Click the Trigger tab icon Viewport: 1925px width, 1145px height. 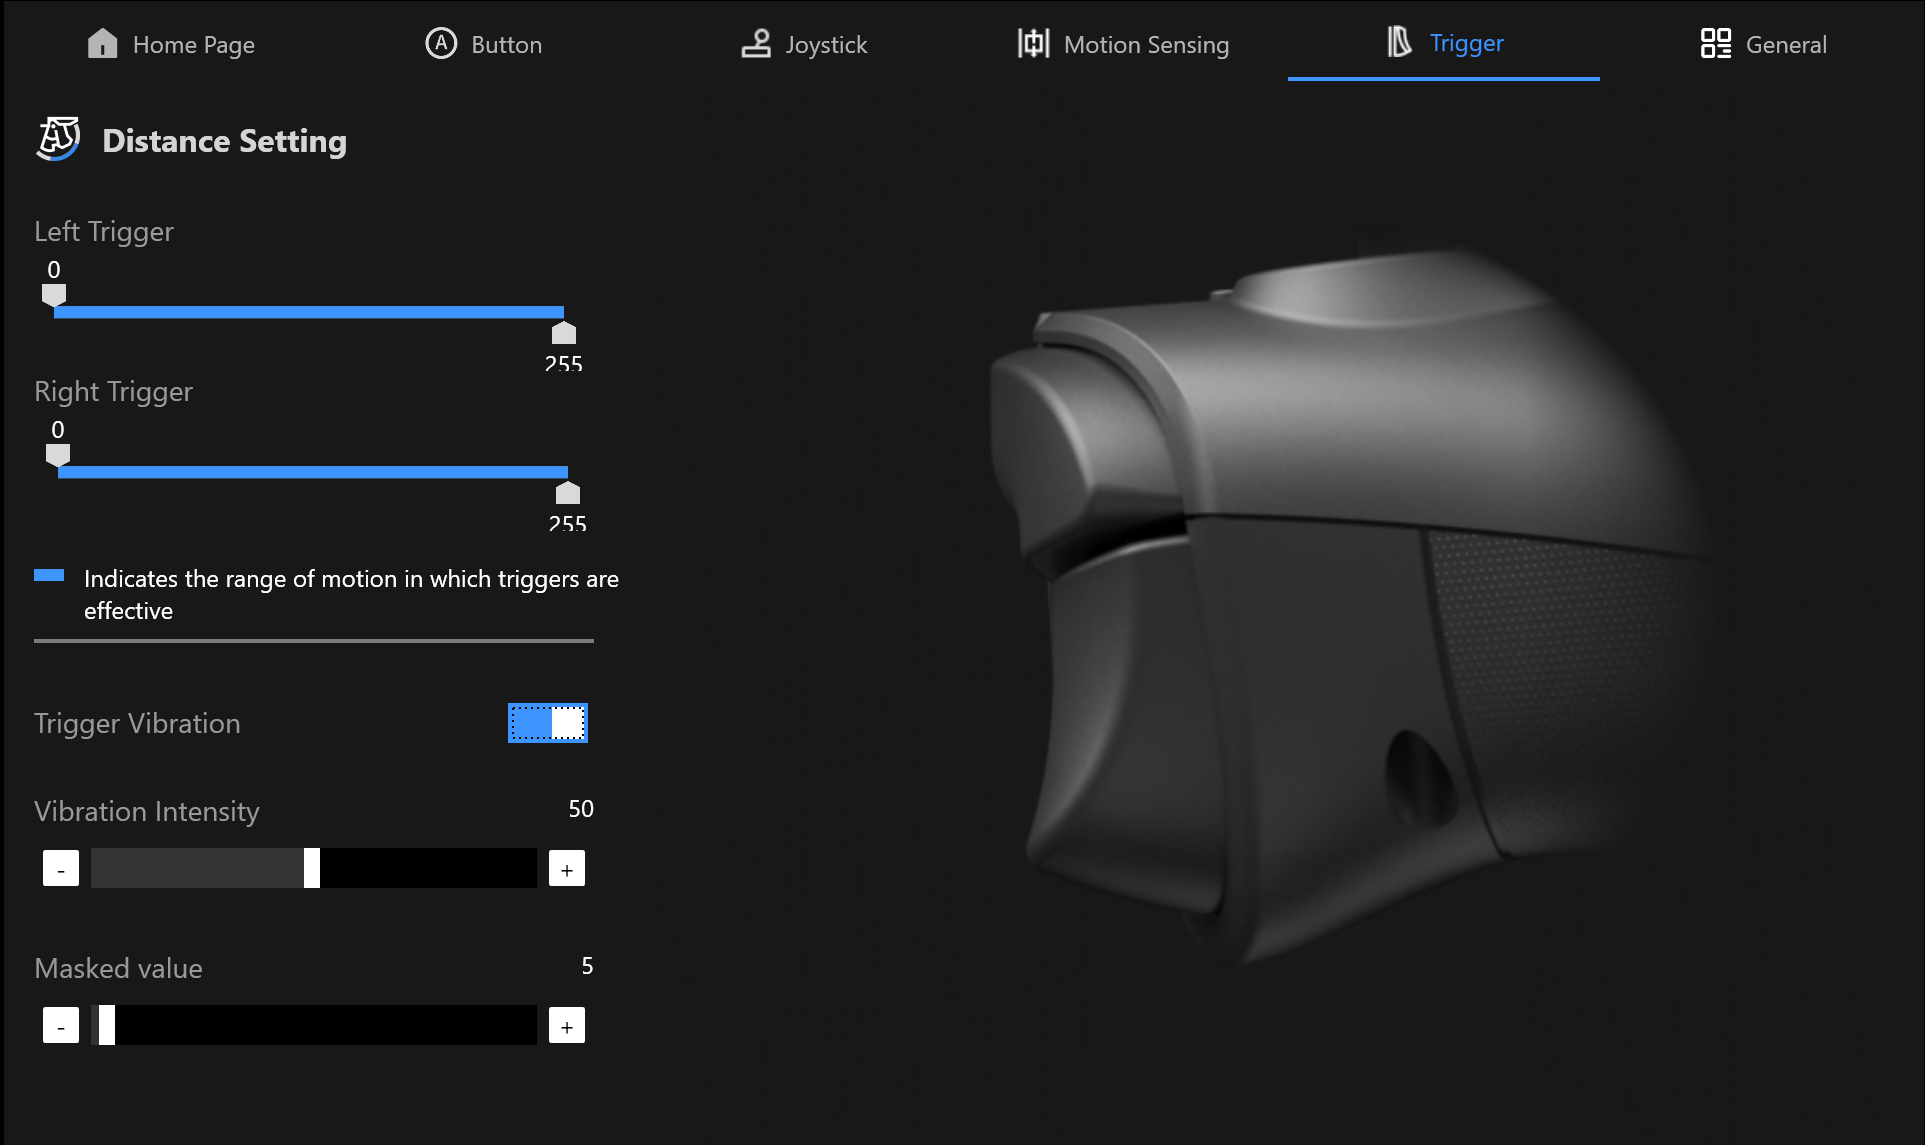click(1399, 42)
